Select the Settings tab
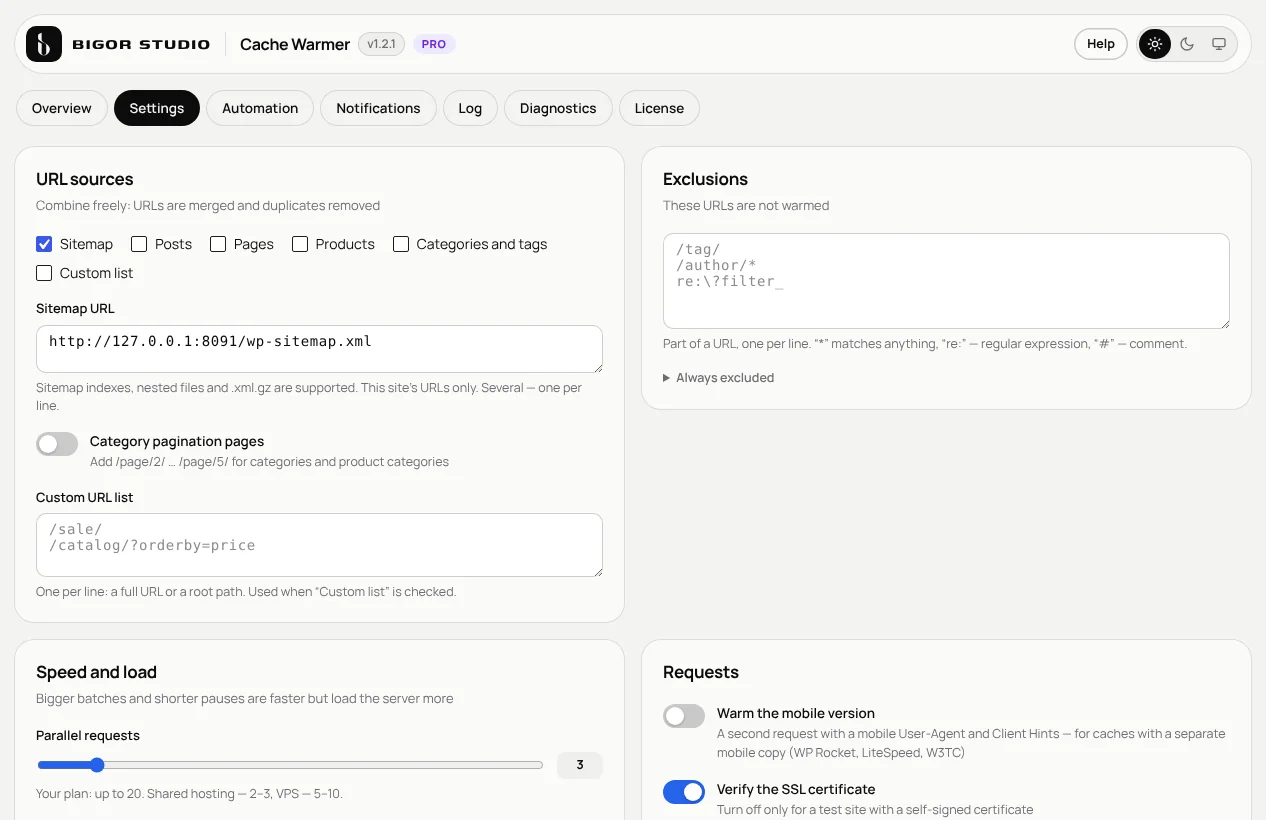The width and height of the screenshot is (1266, 820). (157, 108)
